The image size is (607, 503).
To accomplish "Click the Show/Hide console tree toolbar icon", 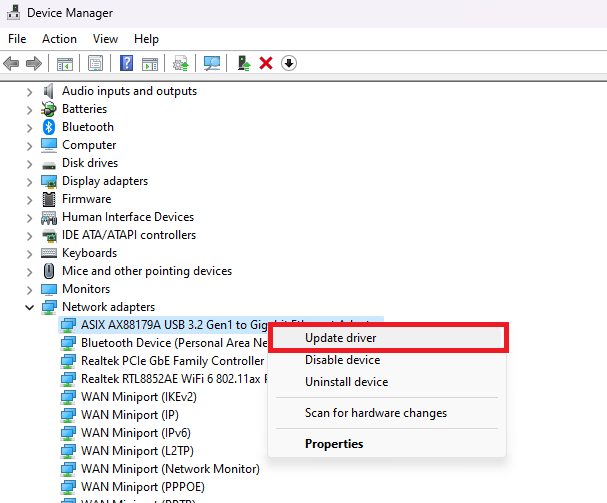I will pos(65,63).
